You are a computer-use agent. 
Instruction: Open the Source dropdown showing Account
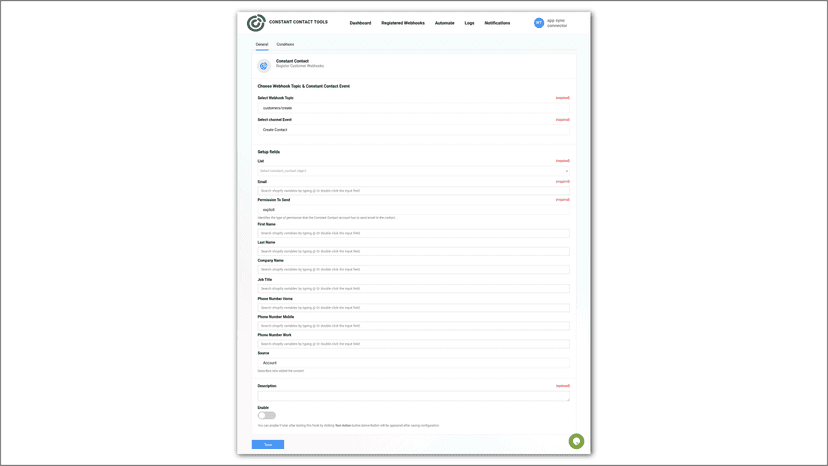[x=413, y=363]
